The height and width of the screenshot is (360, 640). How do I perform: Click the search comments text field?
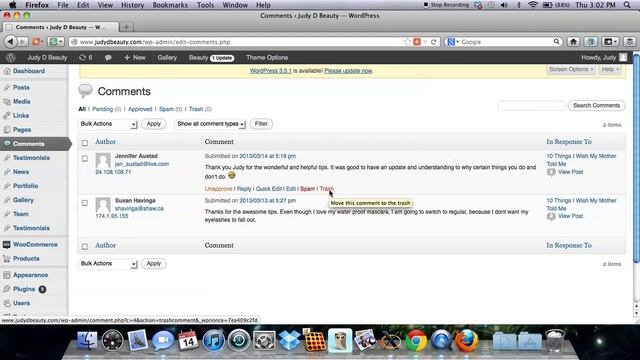click(531, 106)
